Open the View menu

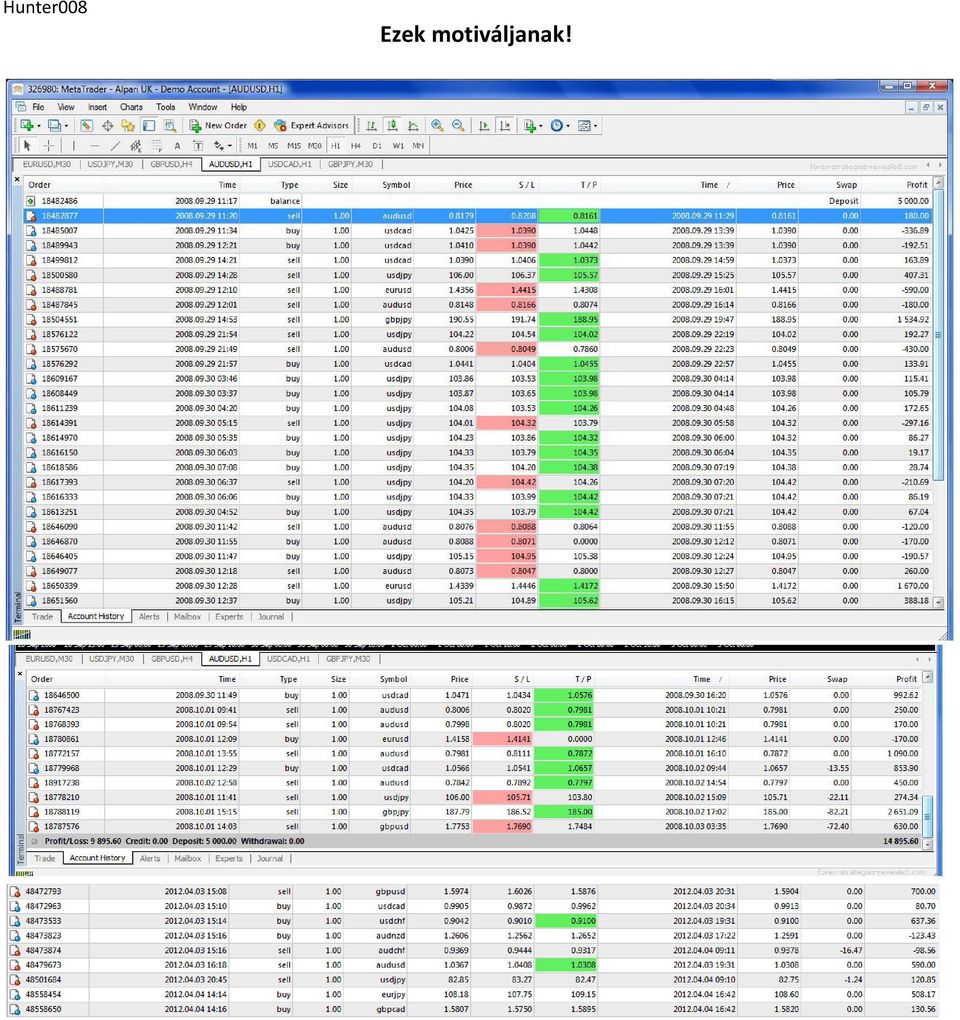click(66, 107)
